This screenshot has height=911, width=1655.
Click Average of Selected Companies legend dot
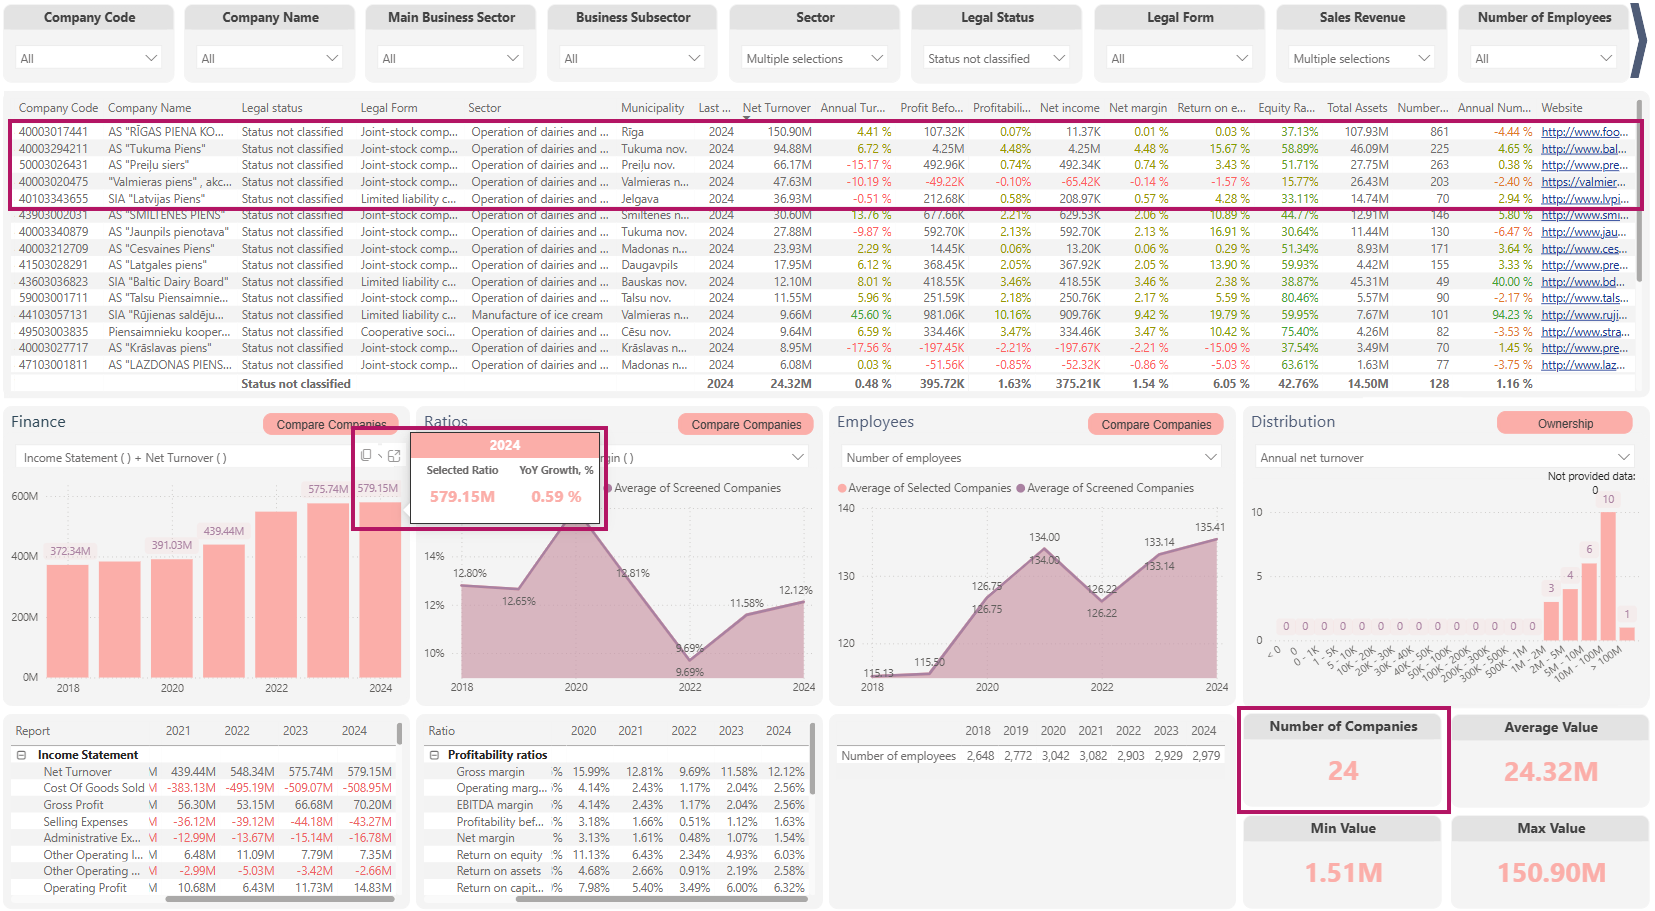tap(842, 488)
